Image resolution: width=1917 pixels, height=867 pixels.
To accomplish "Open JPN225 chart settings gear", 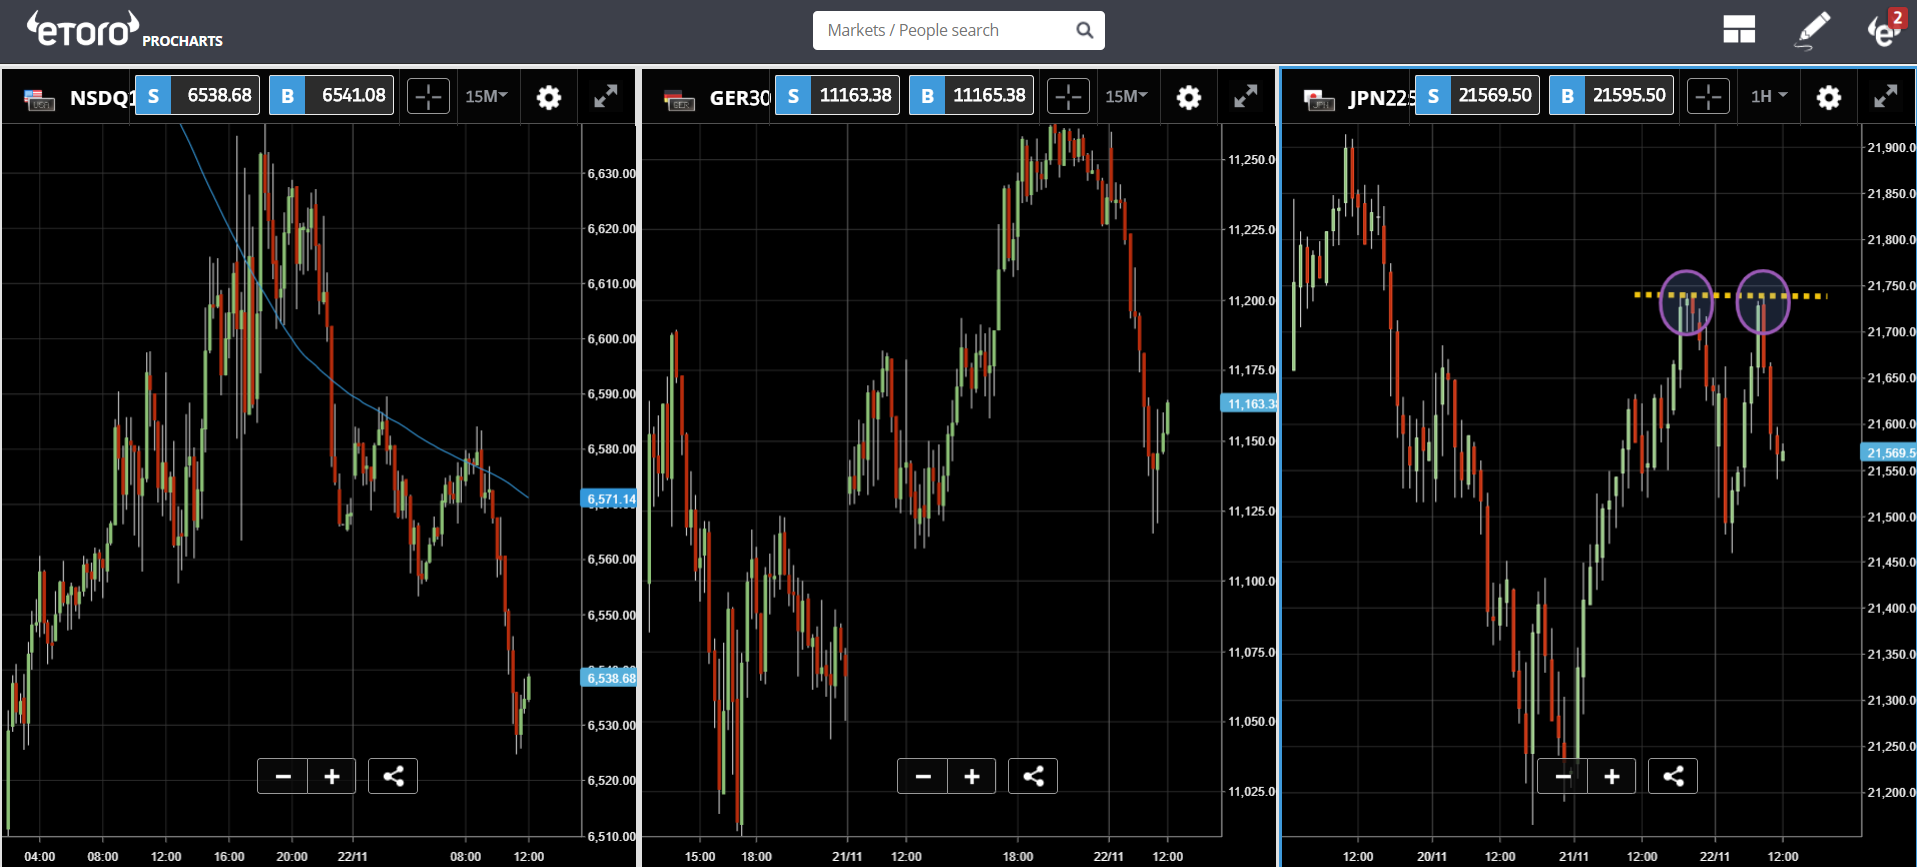I will (1829, 97).
